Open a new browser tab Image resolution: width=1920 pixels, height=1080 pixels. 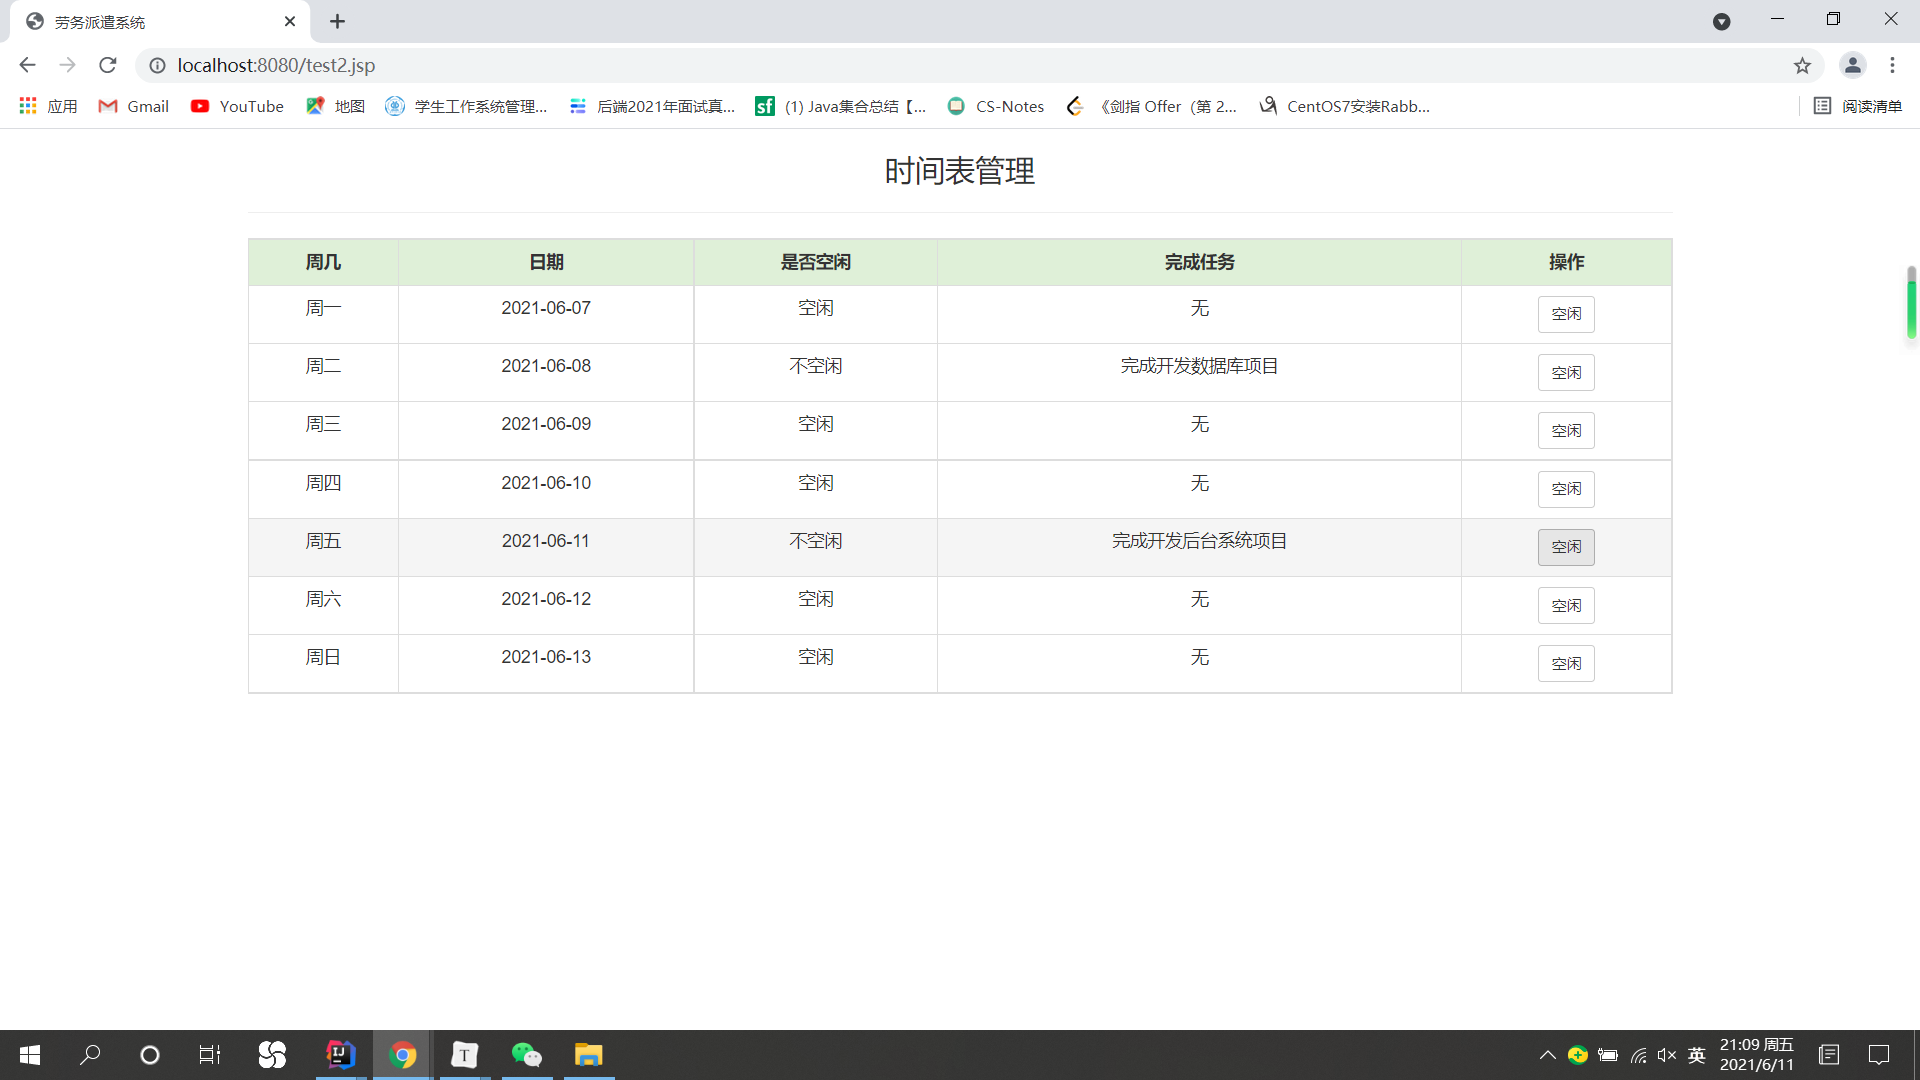337,21
